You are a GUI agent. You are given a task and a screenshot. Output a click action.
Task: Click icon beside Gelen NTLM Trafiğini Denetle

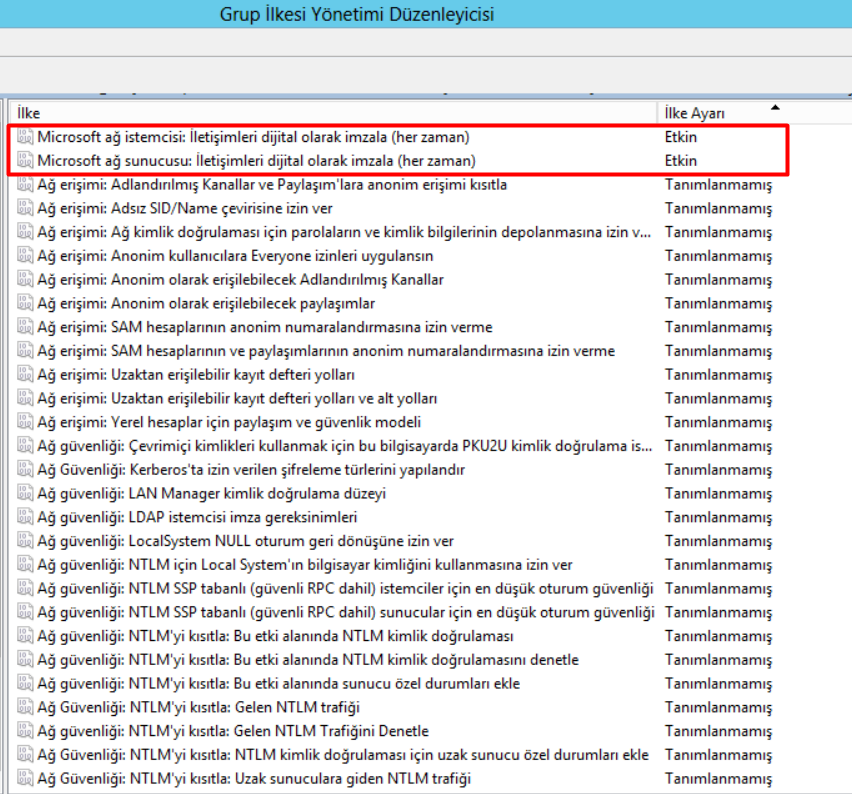click(x=25, y=731)
